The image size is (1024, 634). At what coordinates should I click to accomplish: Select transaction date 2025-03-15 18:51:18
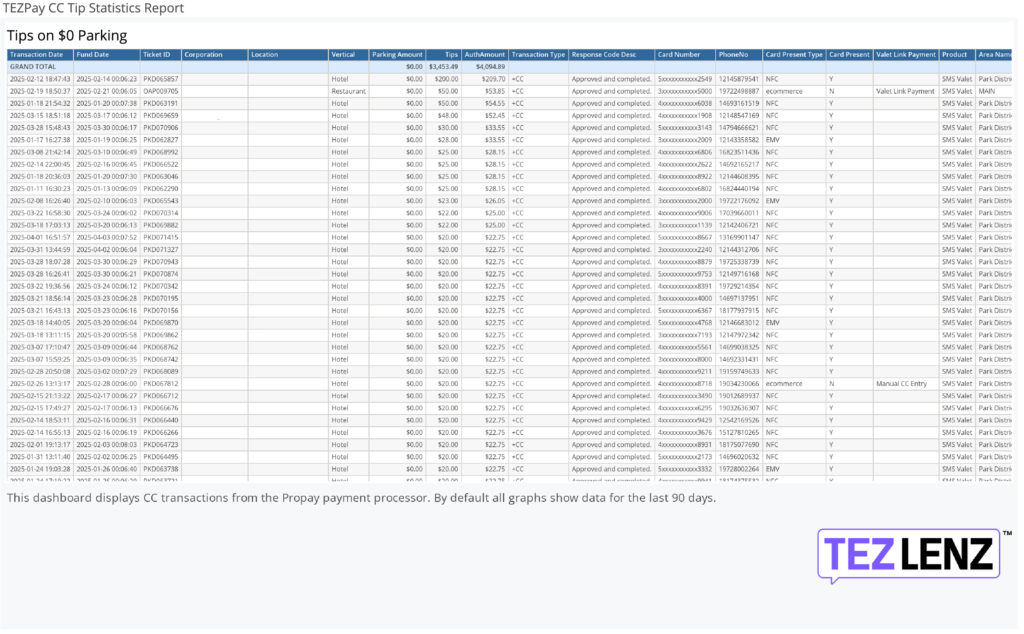click(x=40, y=116)
